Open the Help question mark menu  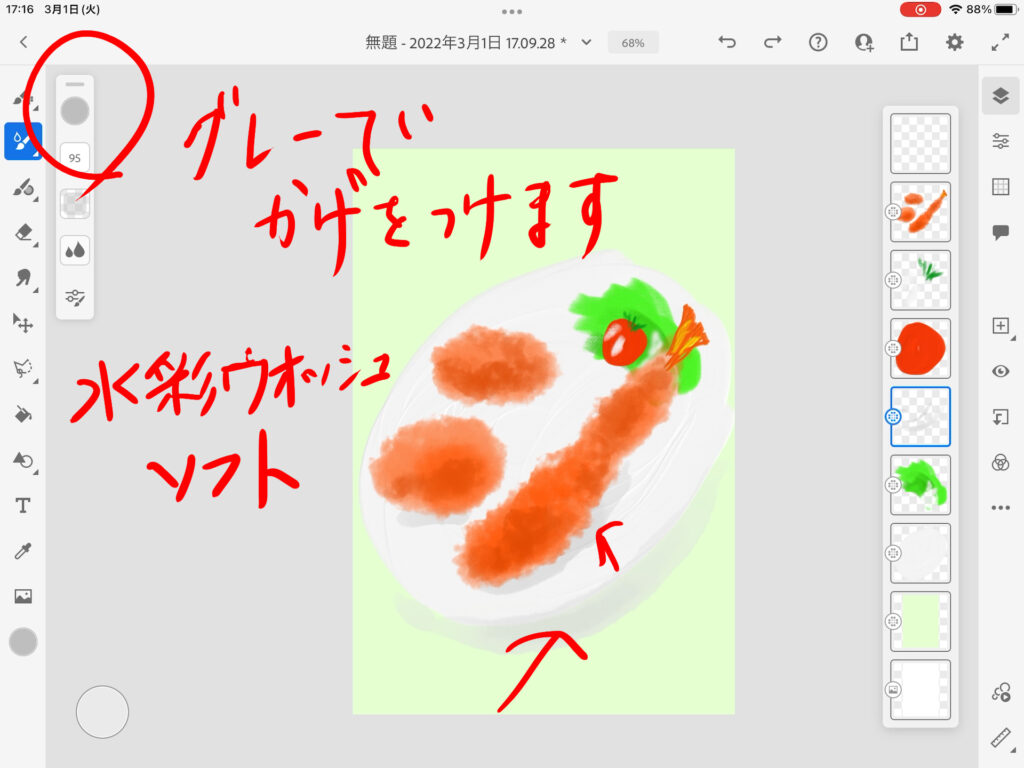818,42
